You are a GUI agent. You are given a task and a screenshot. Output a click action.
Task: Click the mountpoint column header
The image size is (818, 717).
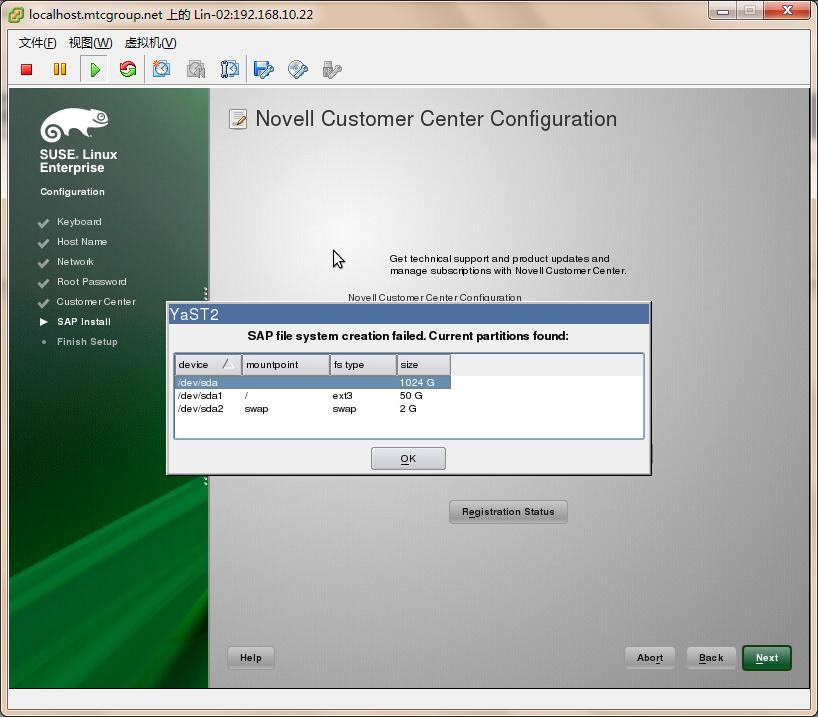coord(286,365)
